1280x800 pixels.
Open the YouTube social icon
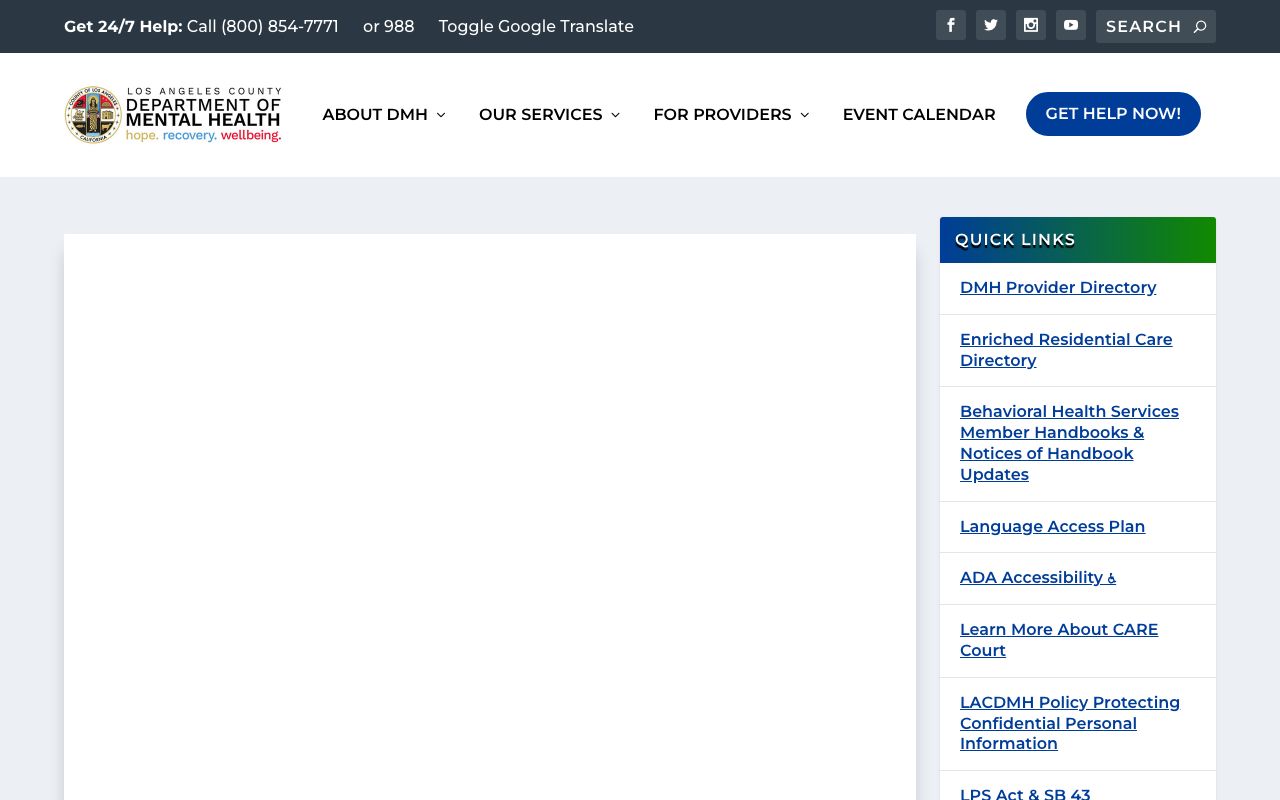click(x=1070, y=25)
